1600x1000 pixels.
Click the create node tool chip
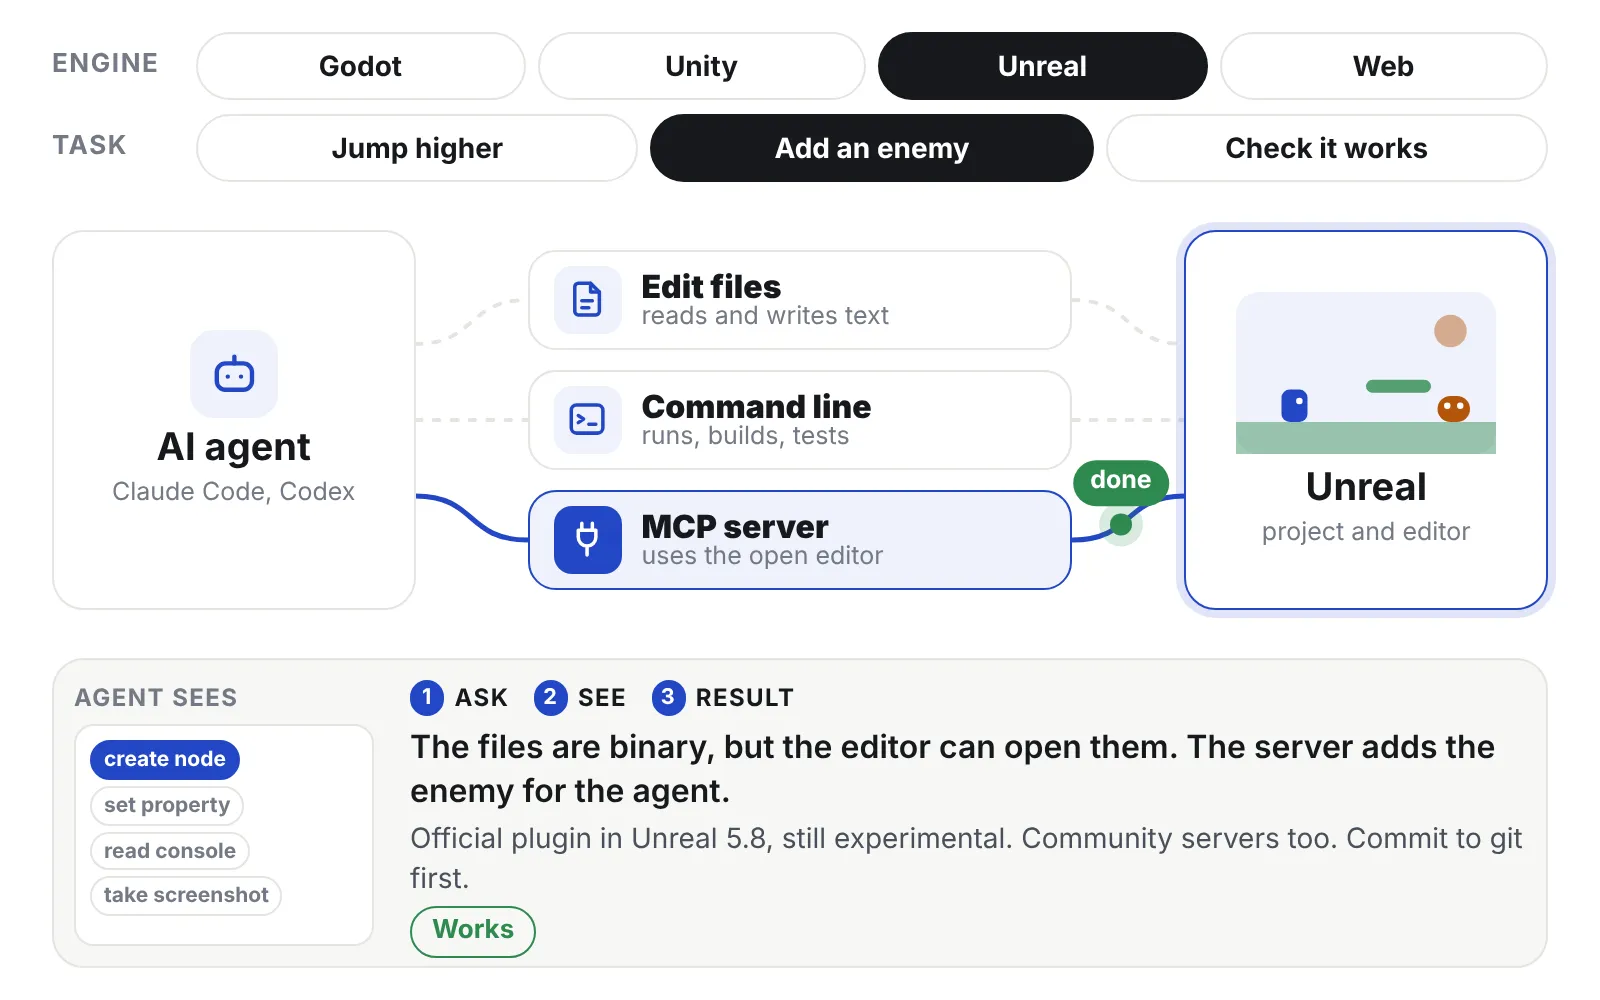(165, 760)
